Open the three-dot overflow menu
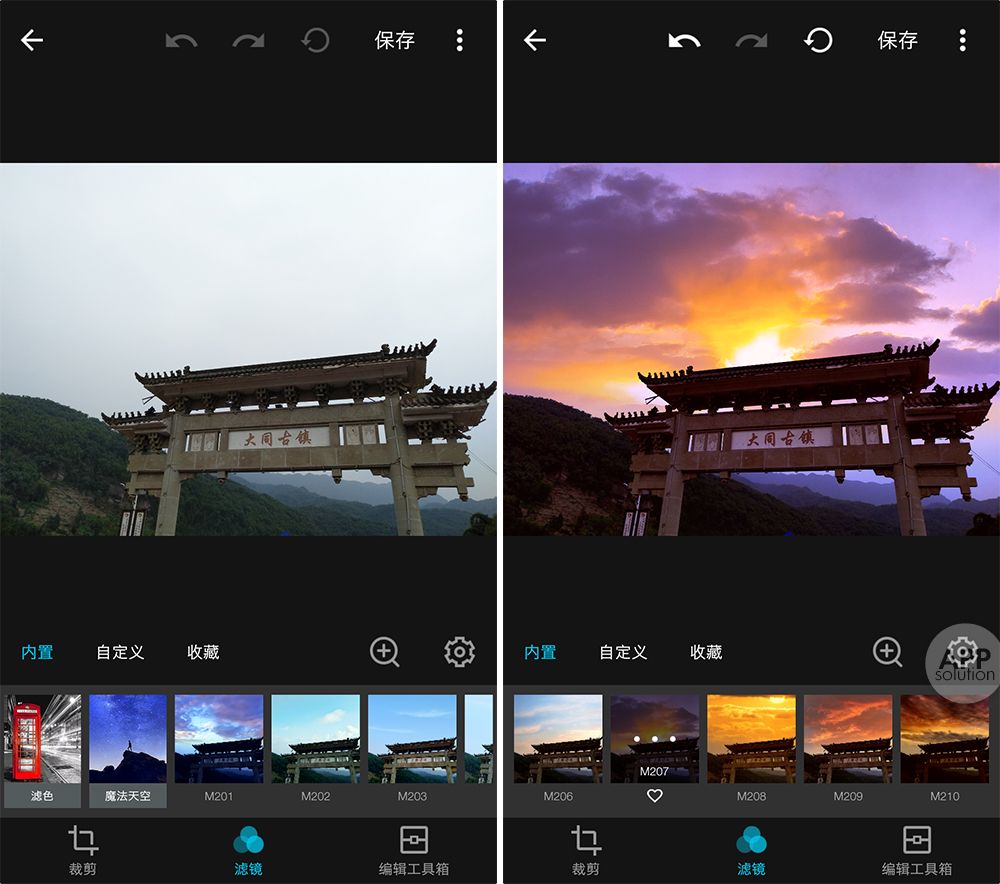This screenshot has height=884, width=1000. coord(460,40)
